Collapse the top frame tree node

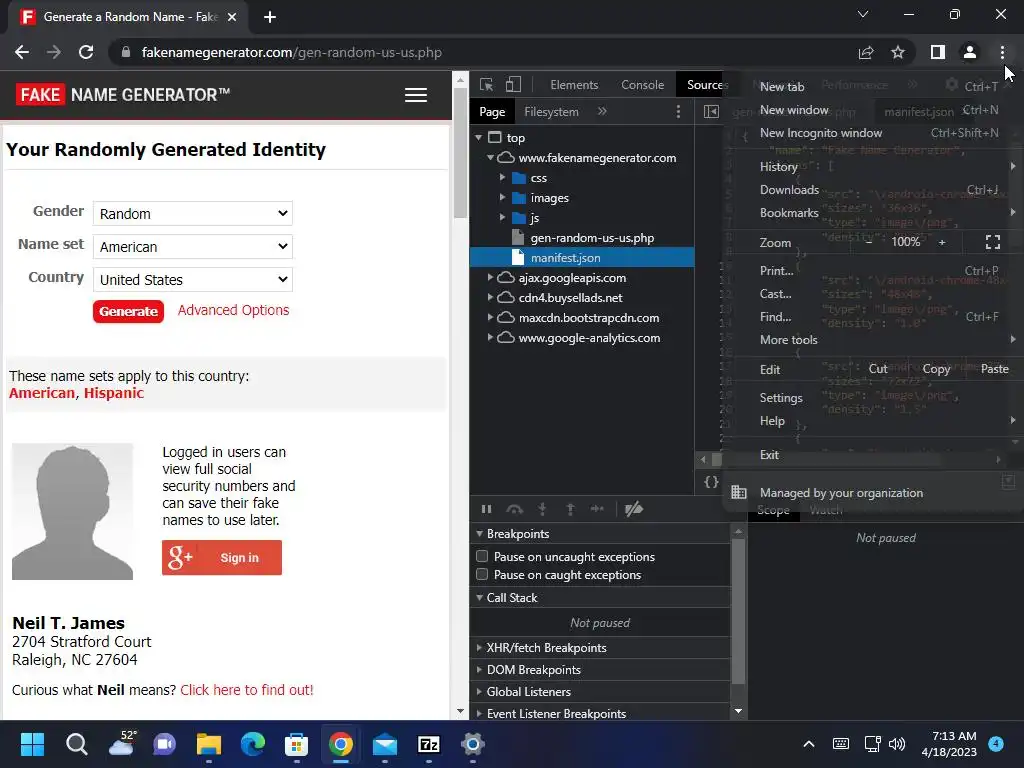click(479, 138)
